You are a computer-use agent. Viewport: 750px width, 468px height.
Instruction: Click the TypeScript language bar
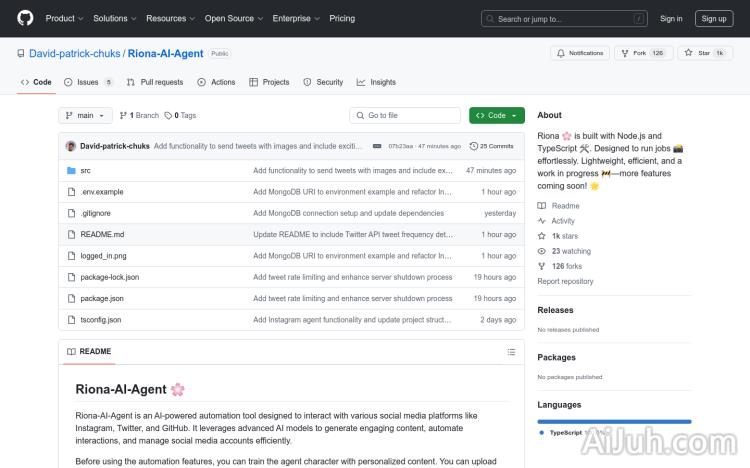click(613, 421)
